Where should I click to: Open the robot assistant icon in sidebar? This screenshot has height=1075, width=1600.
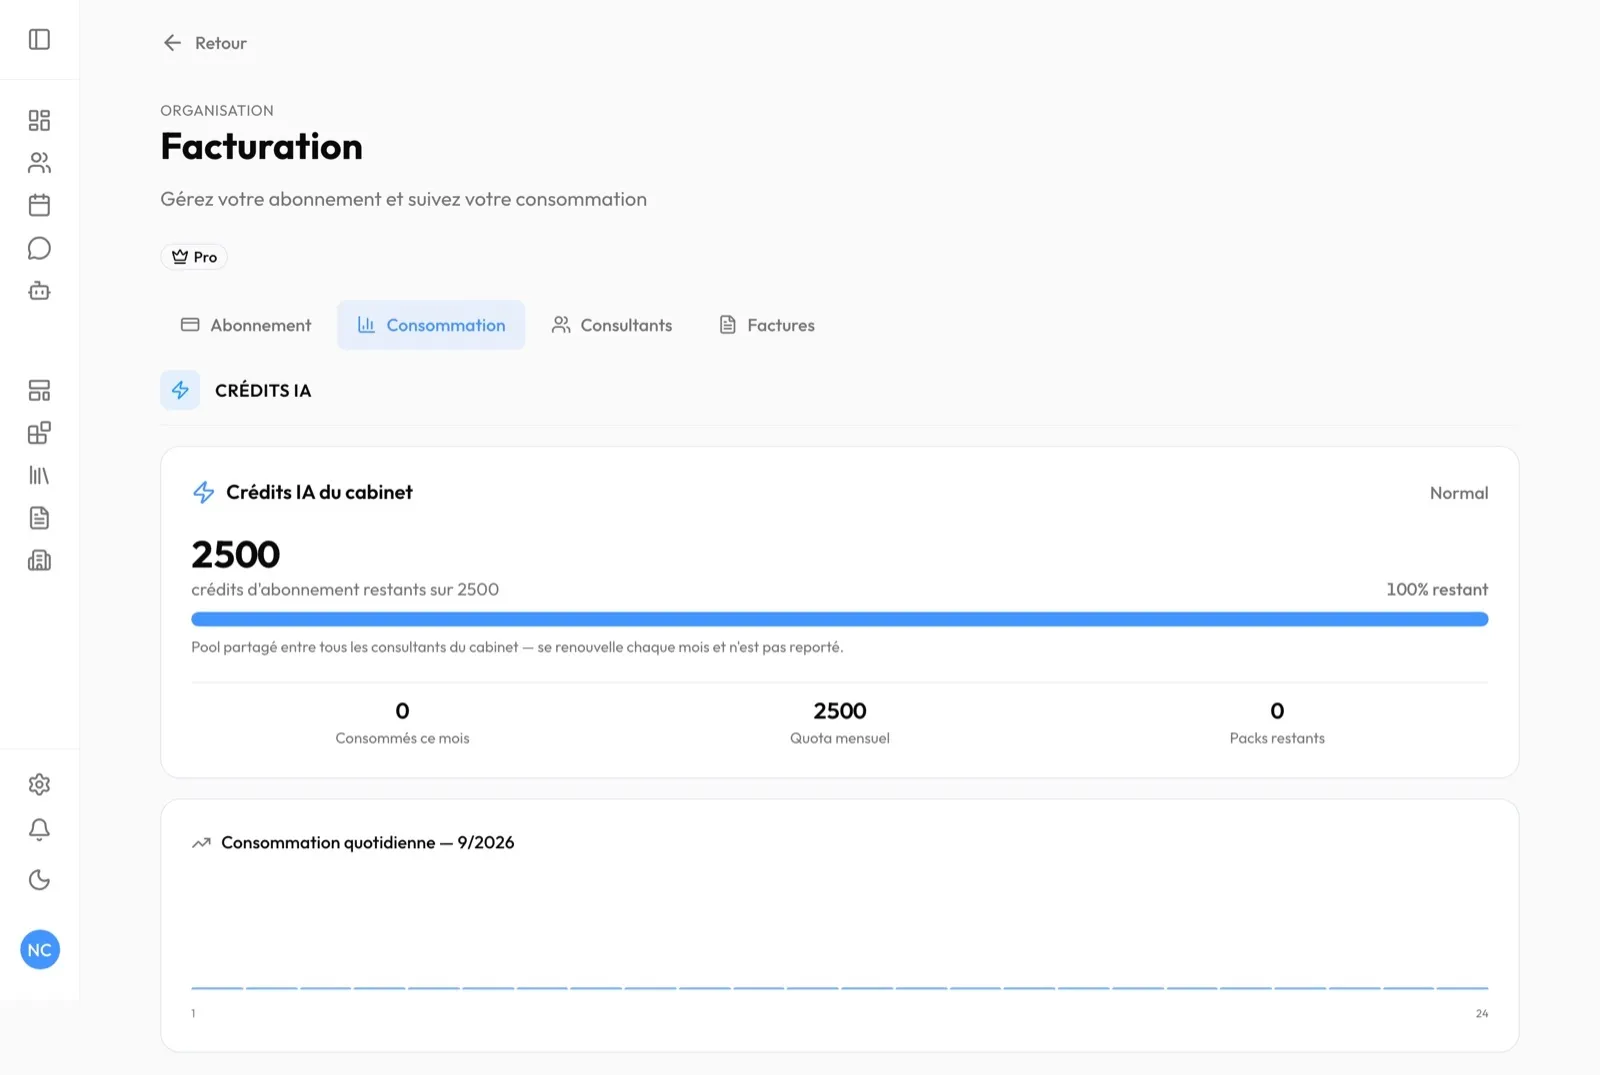39,291
